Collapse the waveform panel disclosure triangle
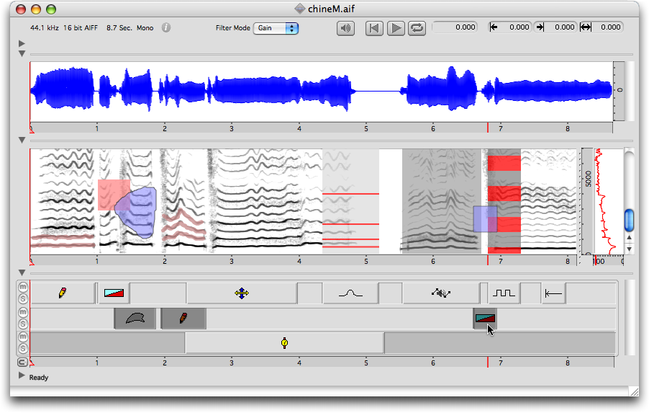Viewport: 649px width, 413px height. (22, 55)
